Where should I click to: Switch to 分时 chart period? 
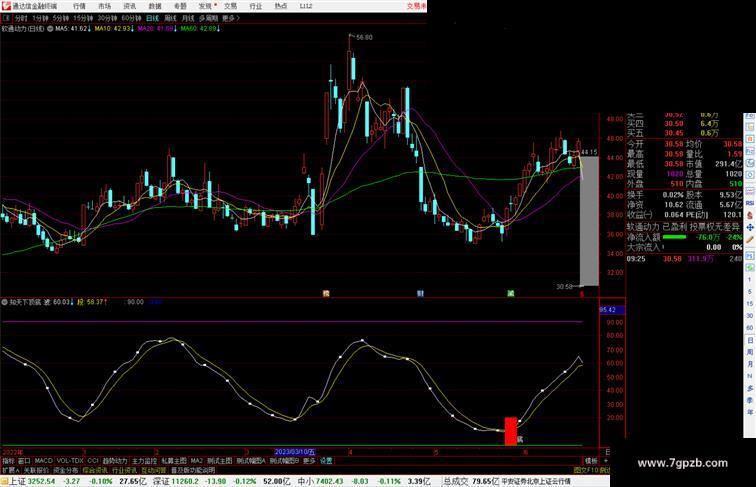[x=21, y=18]
